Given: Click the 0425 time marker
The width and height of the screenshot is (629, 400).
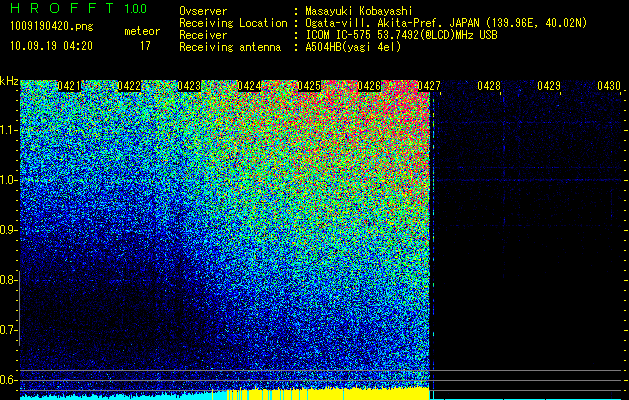Looking at the screenshot, I should coord(309,86).
